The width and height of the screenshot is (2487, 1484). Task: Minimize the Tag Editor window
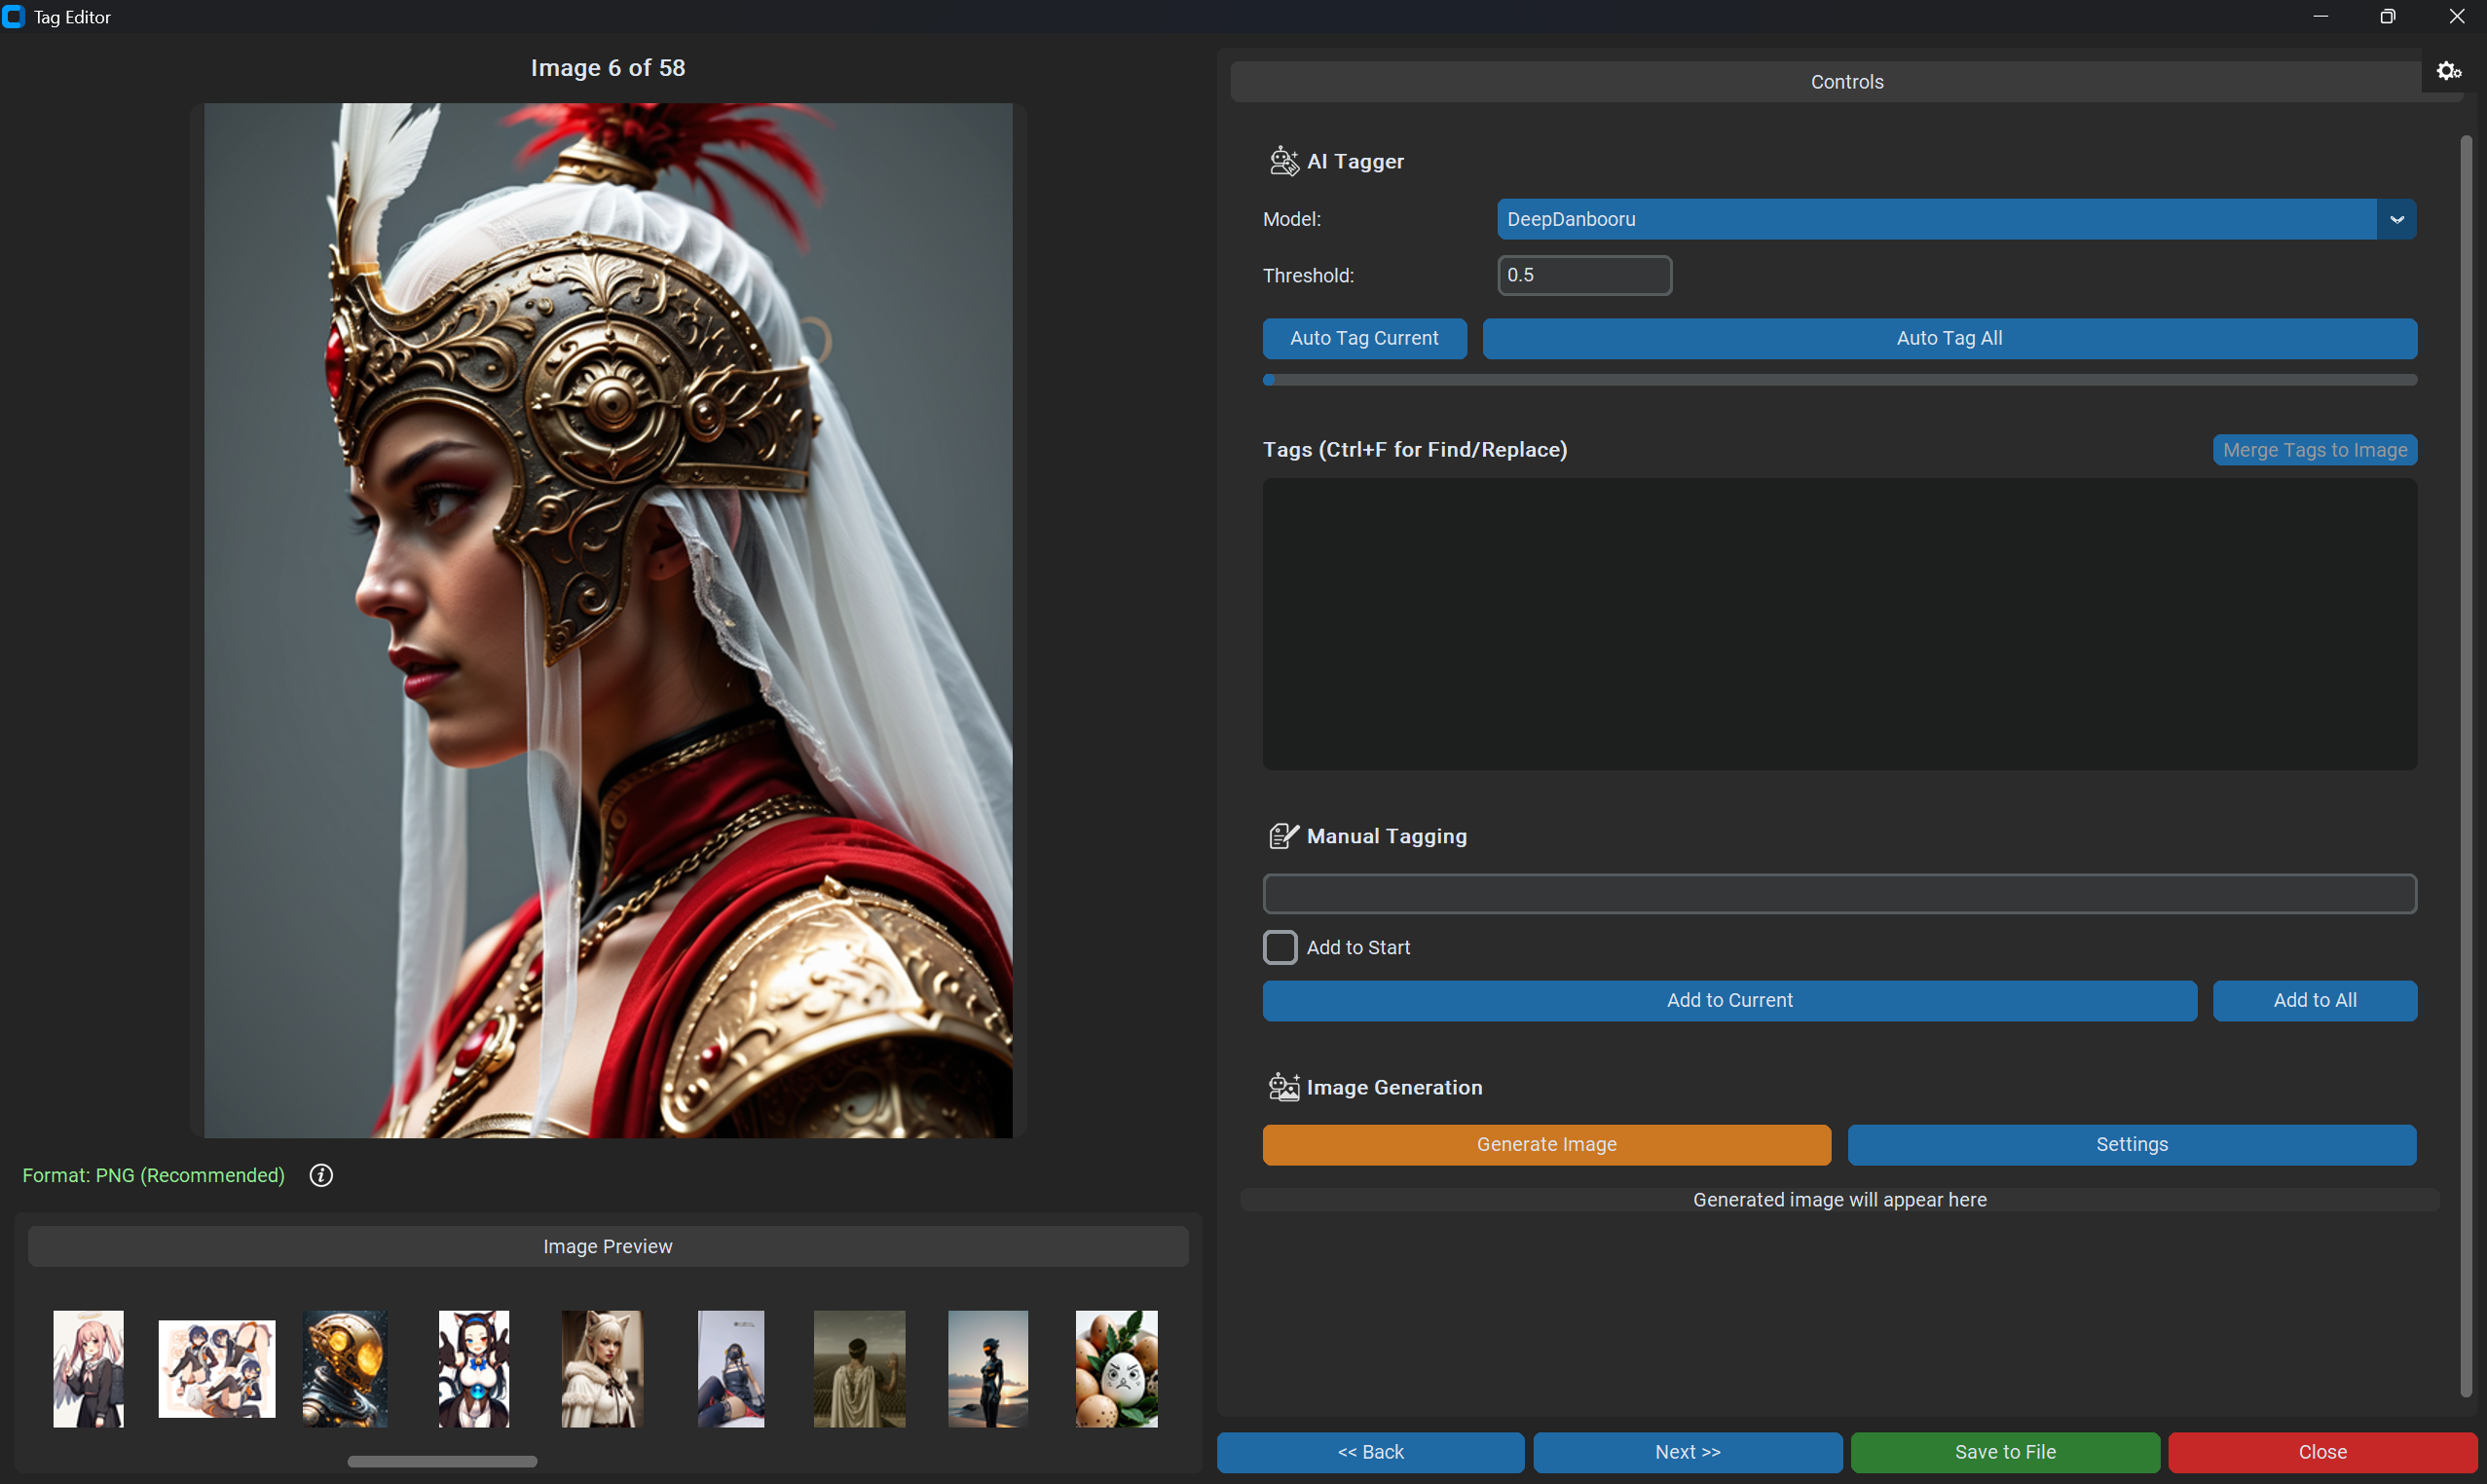[x=2320, y=17]
